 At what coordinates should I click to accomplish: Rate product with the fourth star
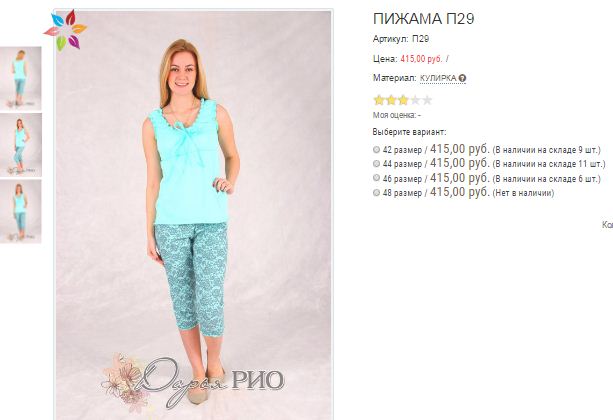coord(415,101)
